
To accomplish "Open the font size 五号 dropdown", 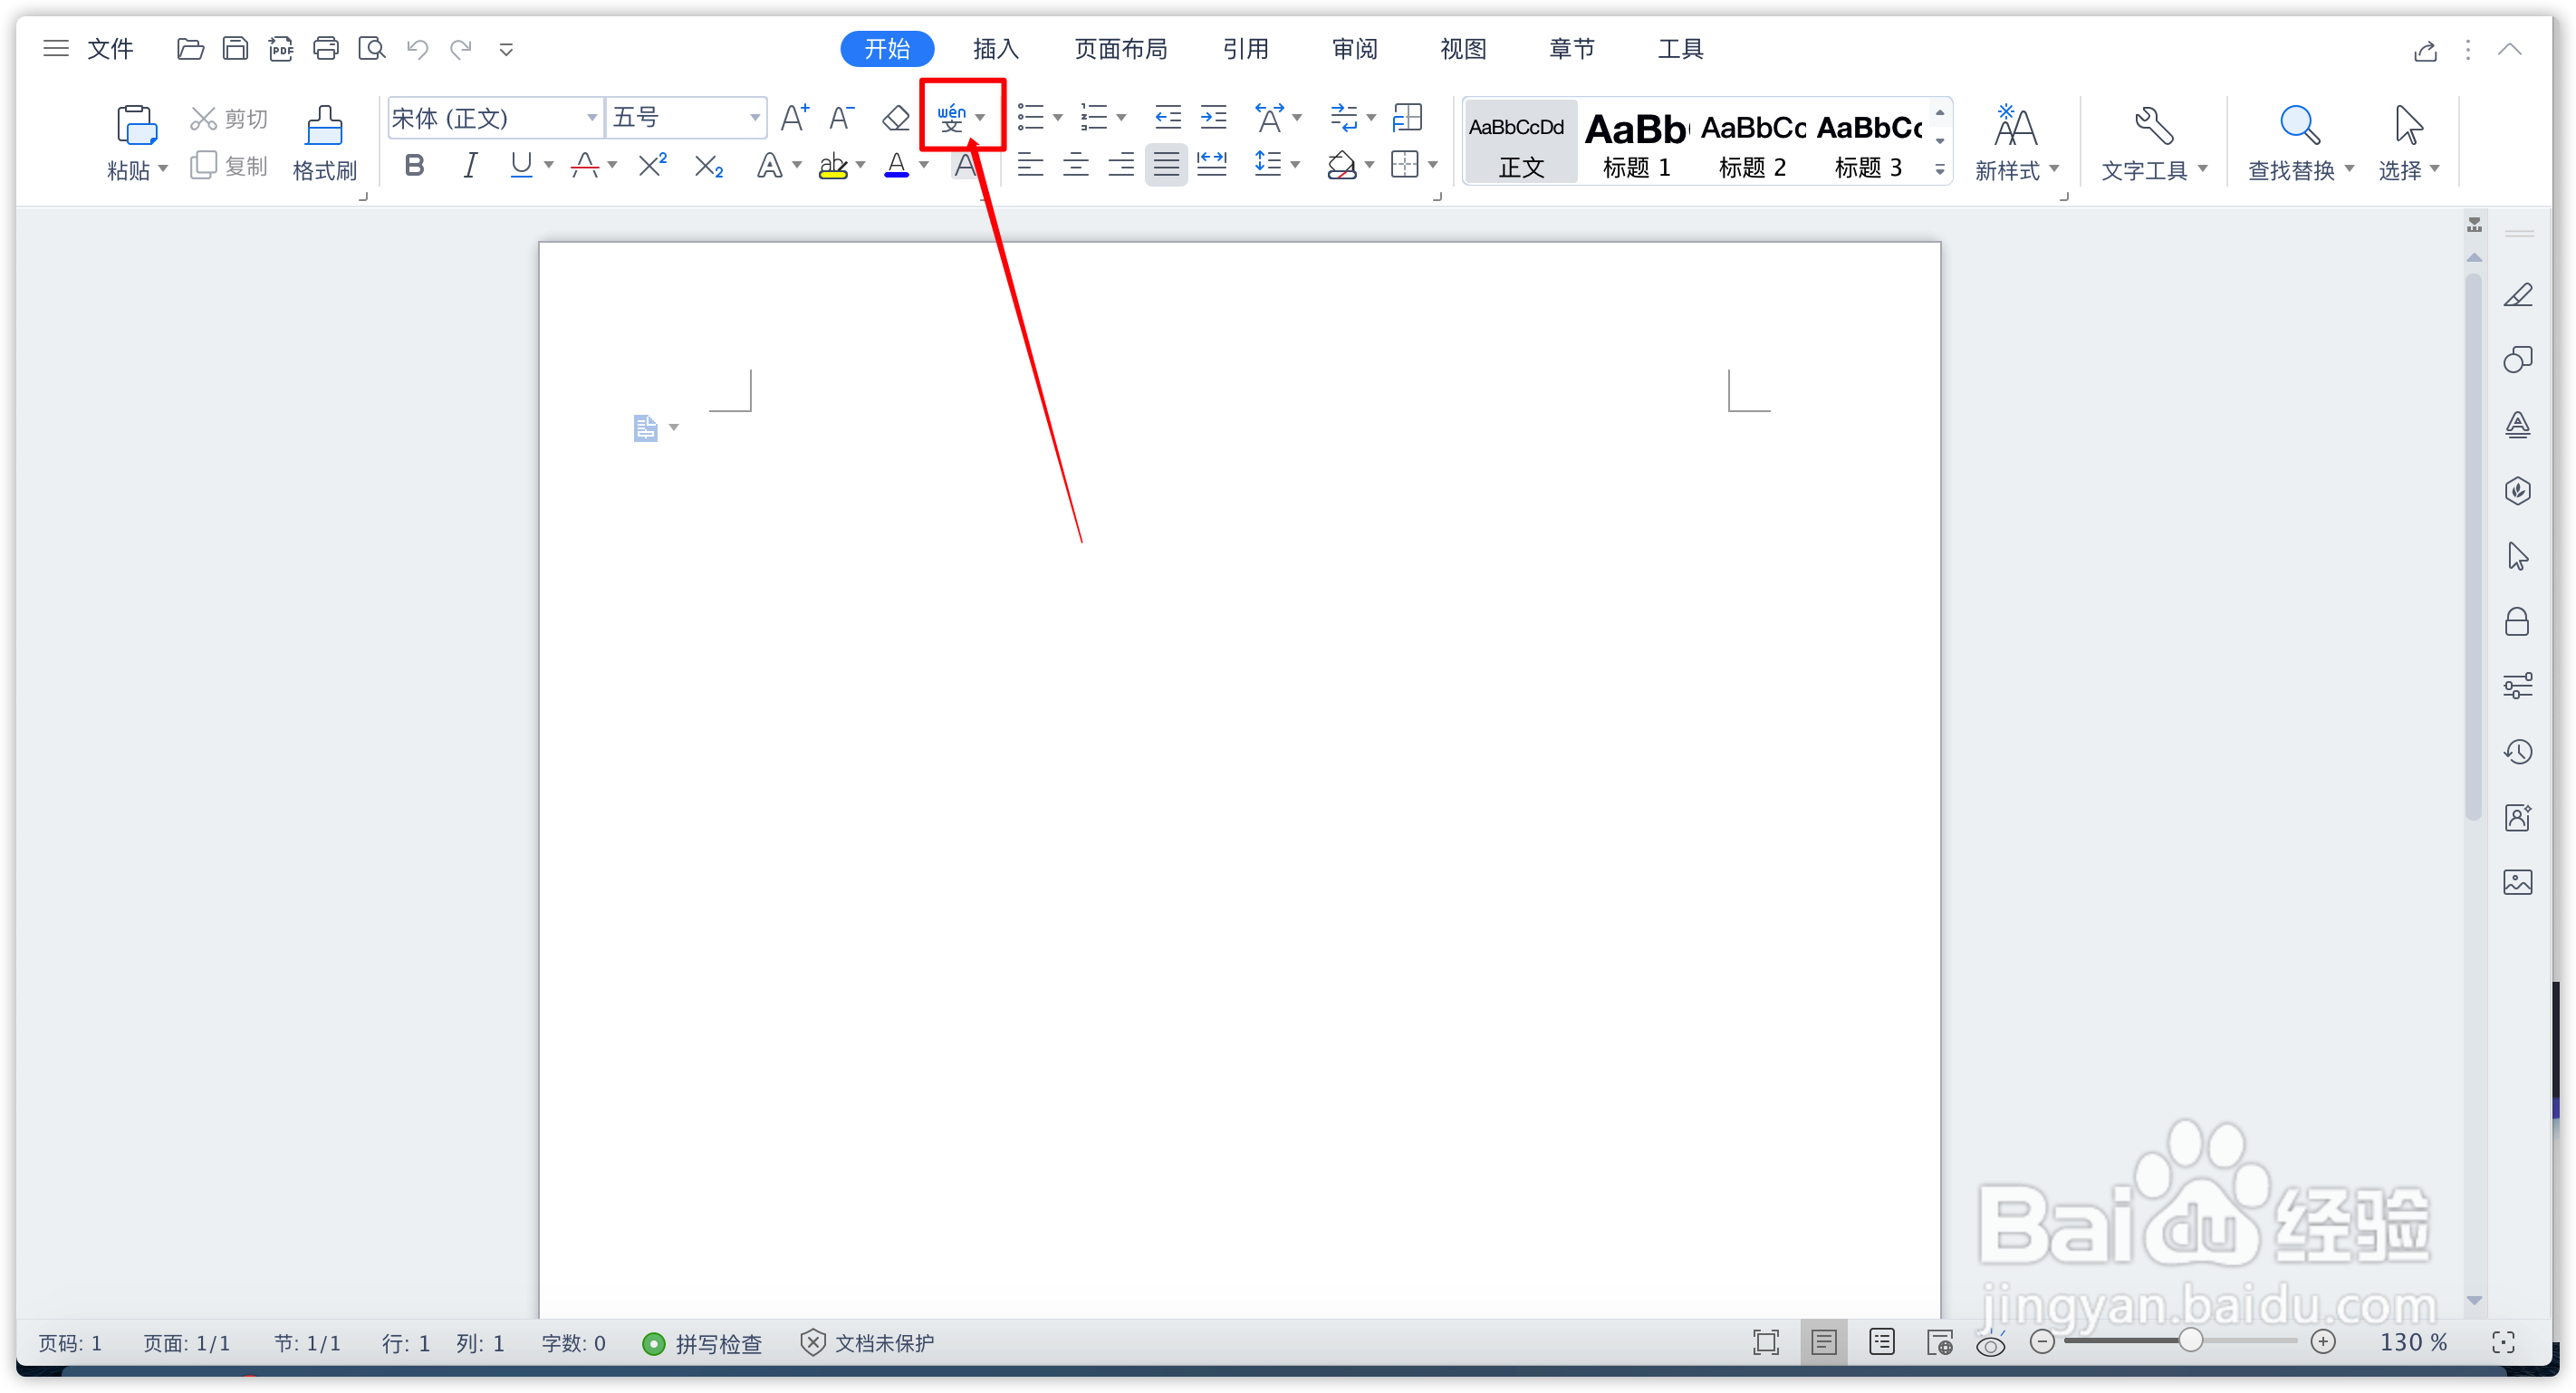I will tap(754, 118).
